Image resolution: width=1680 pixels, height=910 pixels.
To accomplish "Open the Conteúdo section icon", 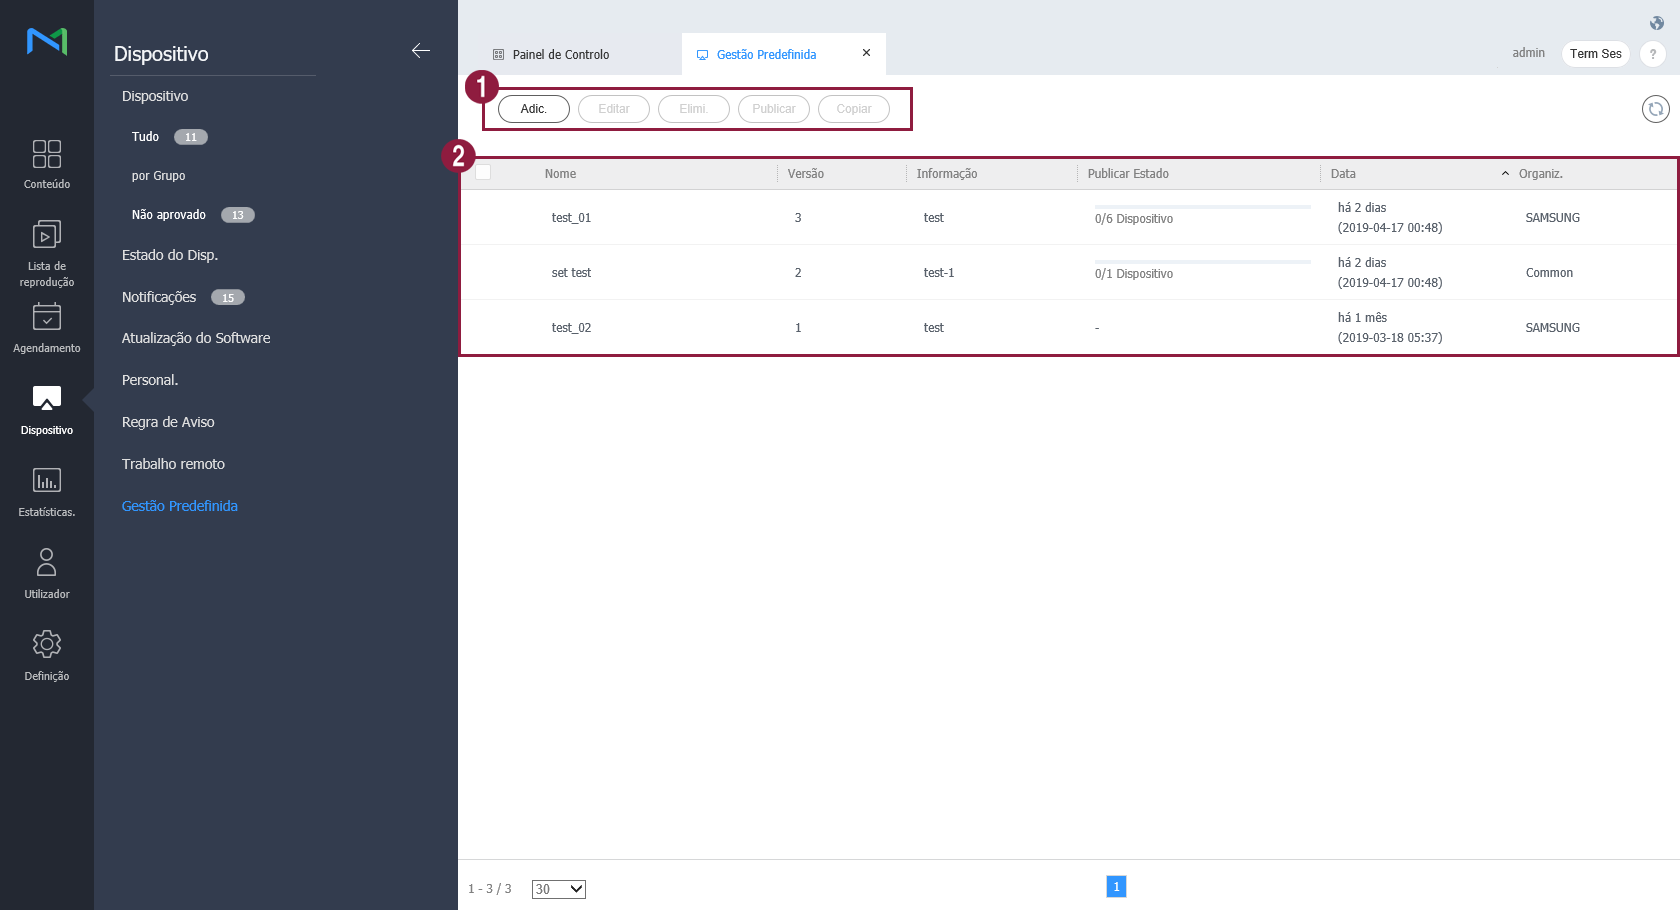I will 47,154.
